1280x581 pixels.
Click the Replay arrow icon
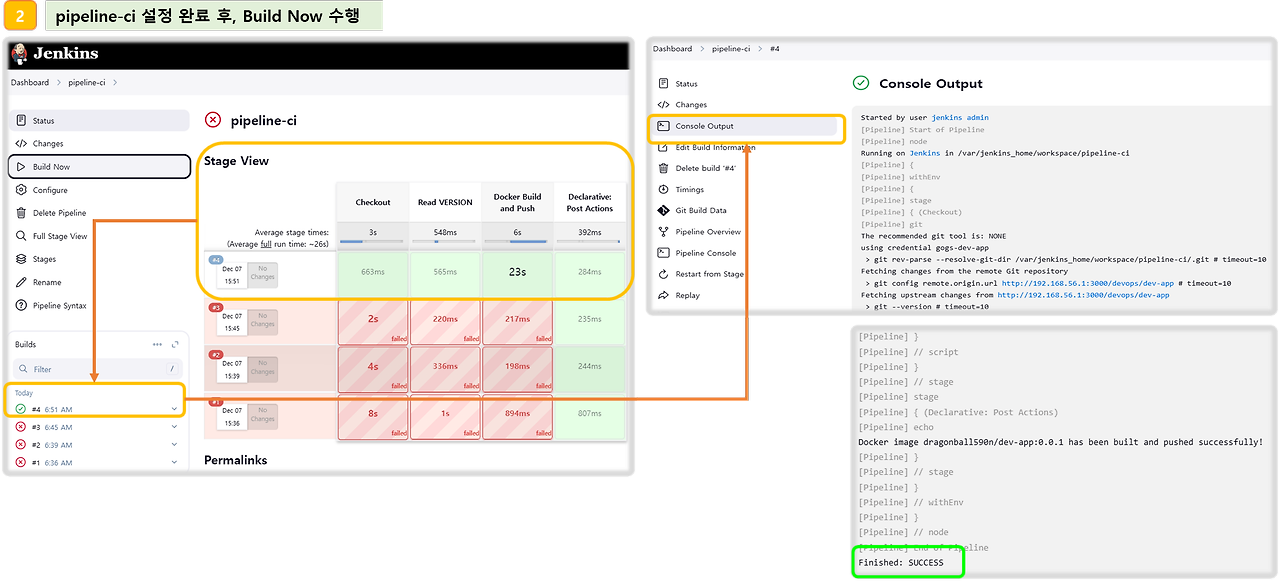[664, 295]
